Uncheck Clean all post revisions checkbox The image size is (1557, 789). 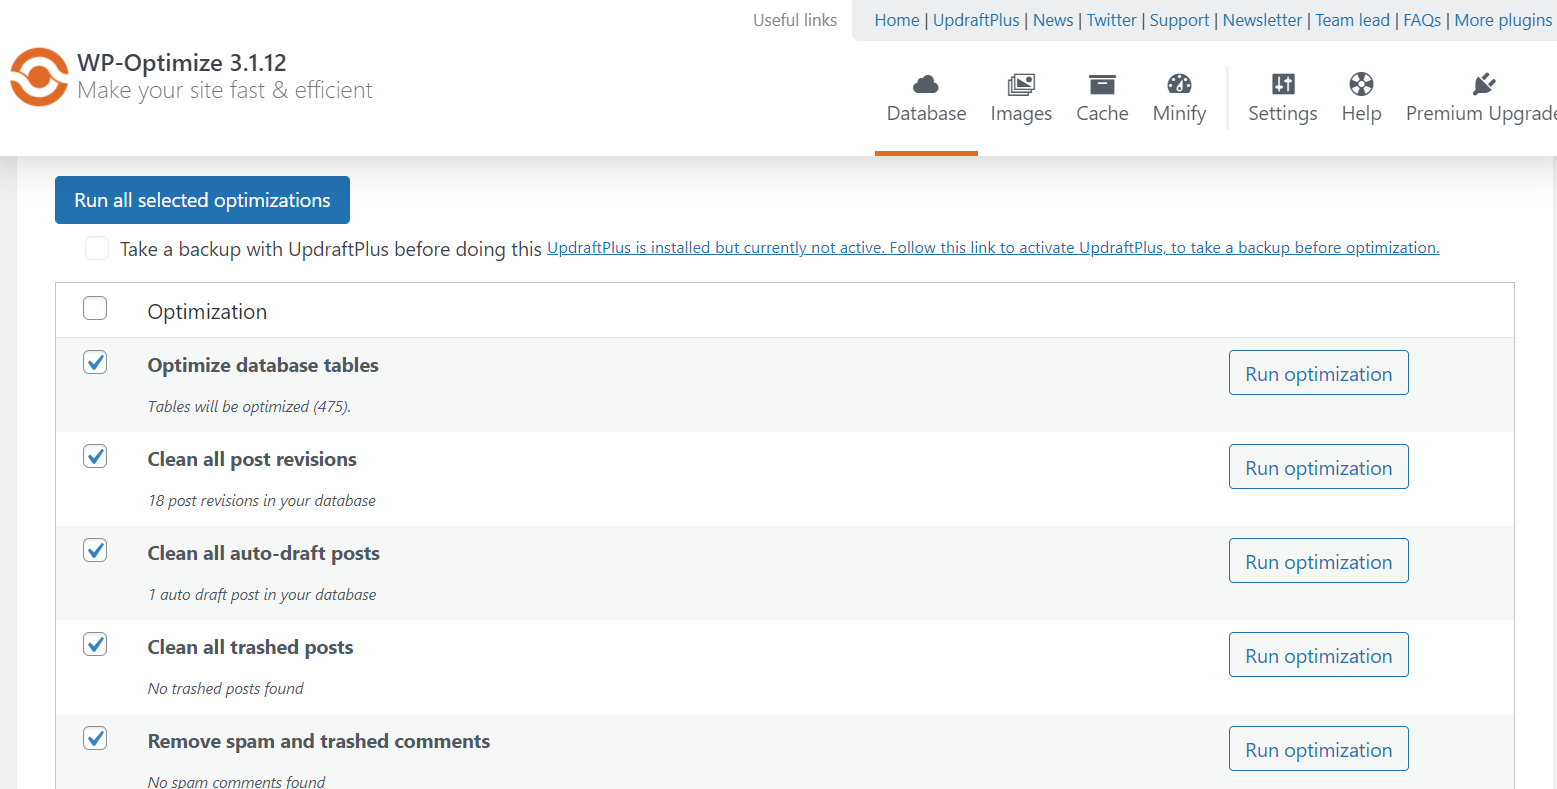[x=95, y=456]
